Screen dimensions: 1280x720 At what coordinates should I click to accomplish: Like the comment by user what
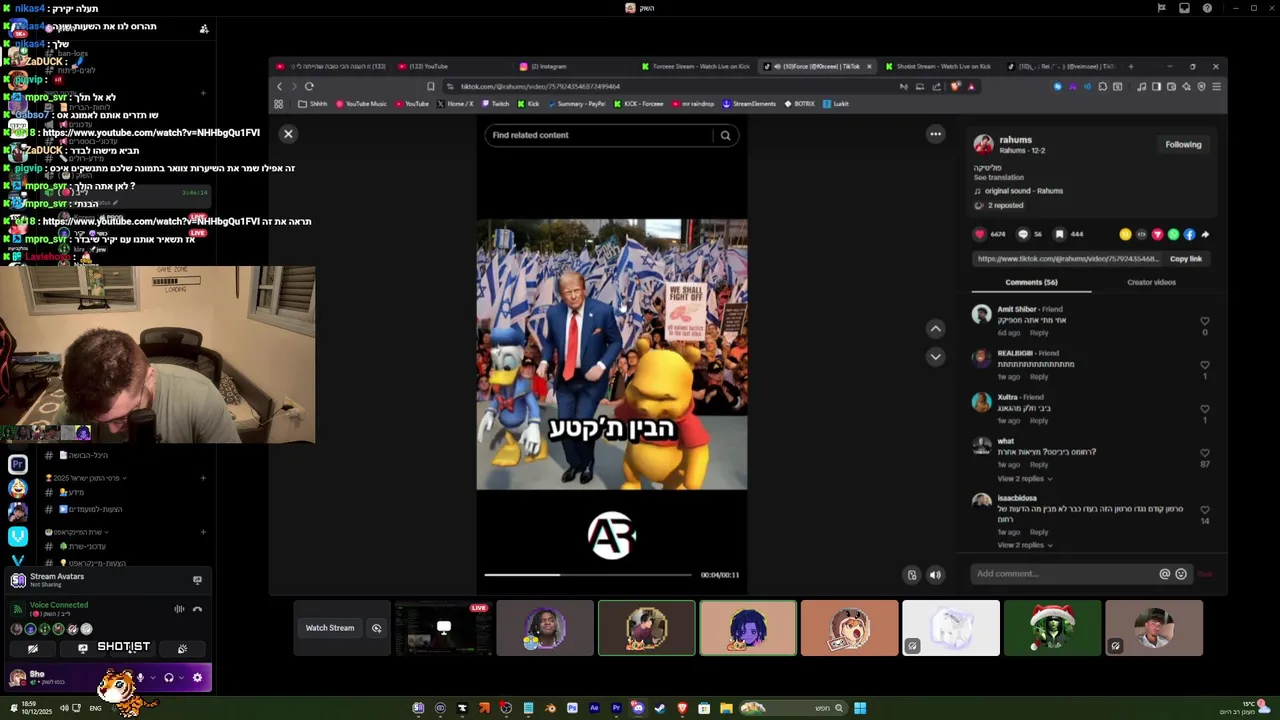(1204, 453)
